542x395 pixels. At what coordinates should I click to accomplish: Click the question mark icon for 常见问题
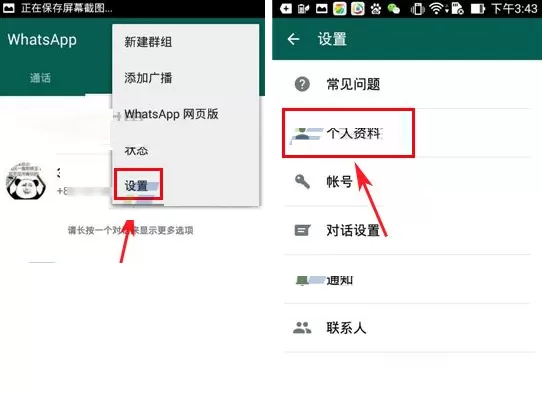point(302,84)
